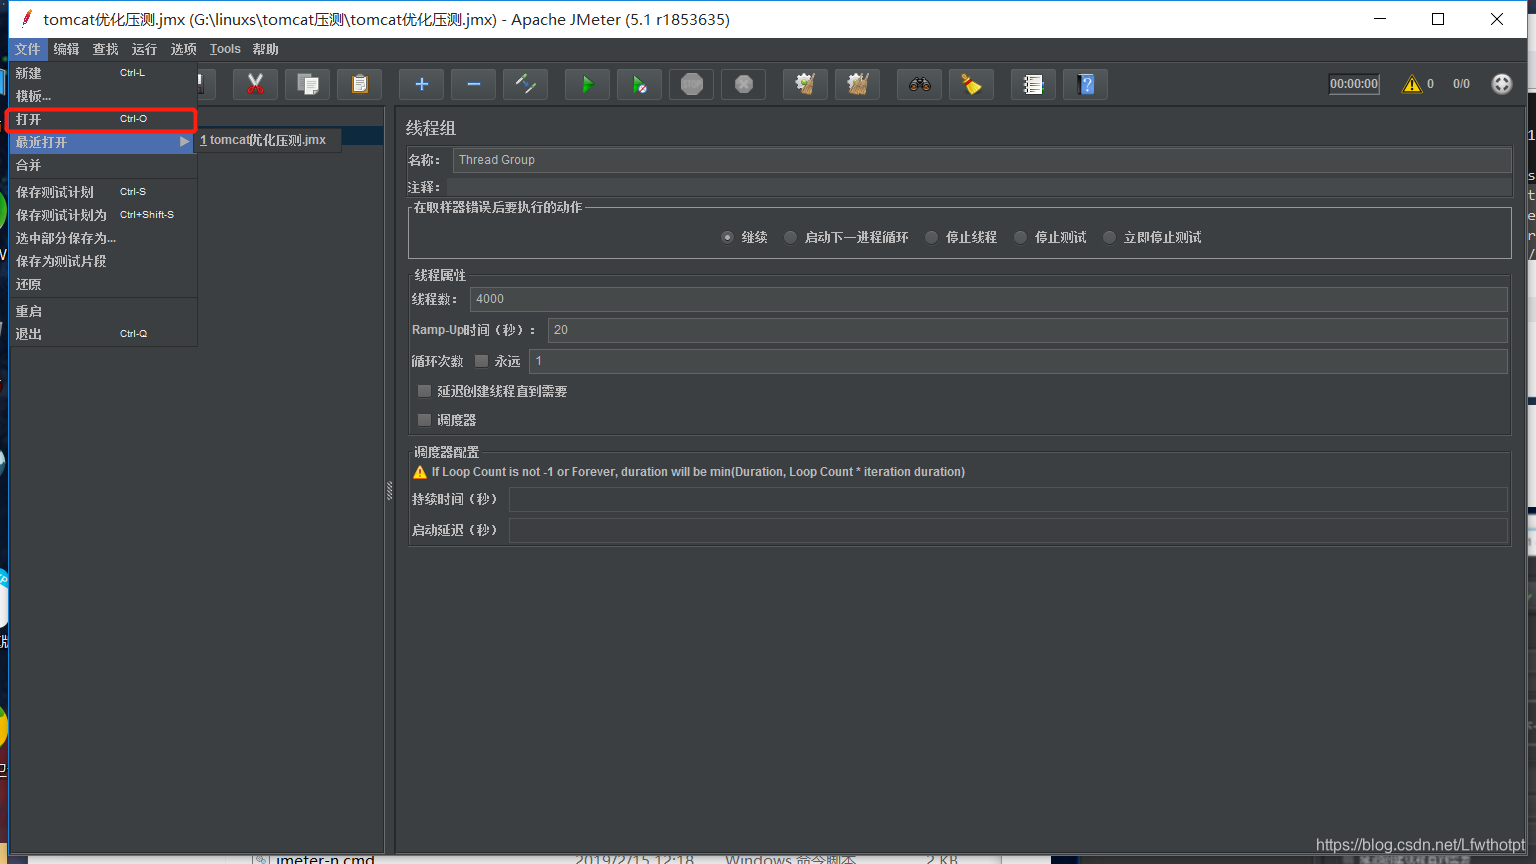
Task: Tick the 永远 loop forever checkbox
Action: 481,361
